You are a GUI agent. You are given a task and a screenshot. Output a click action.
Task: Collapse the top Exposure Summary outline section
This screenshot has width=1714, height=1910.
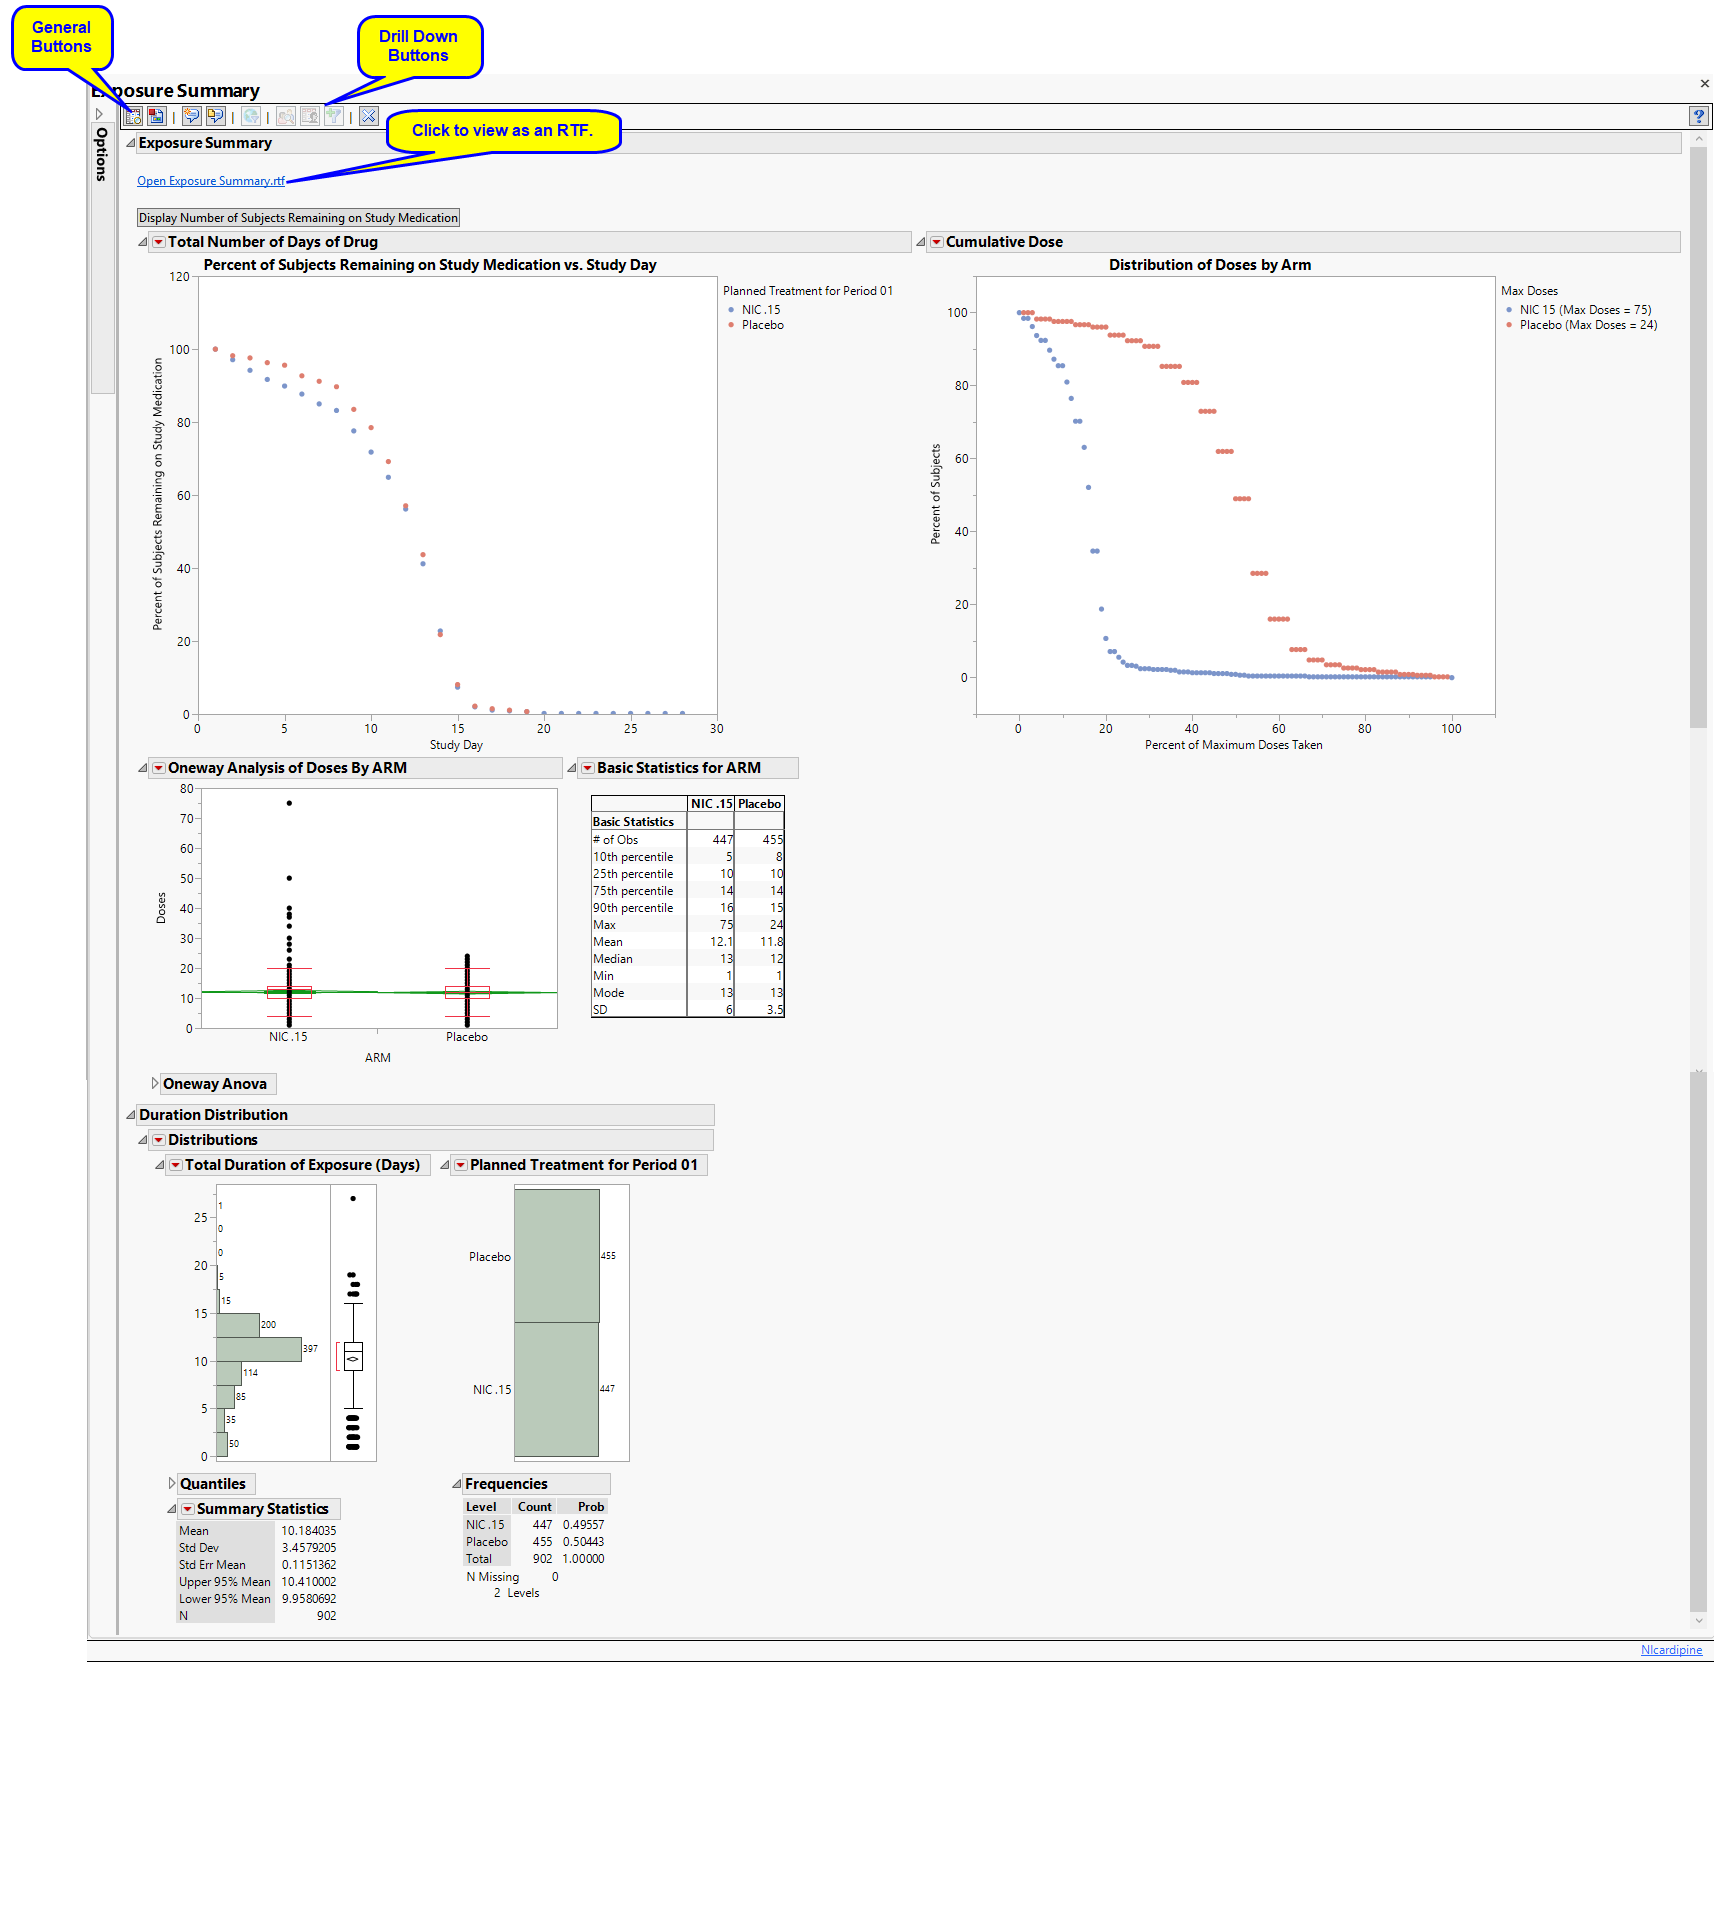(131, 143)
